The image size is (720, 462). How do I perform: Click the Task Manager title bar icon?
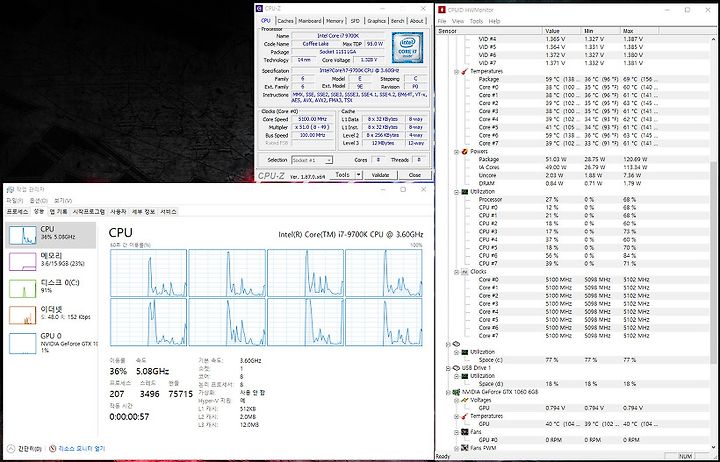tap(11, 189)
